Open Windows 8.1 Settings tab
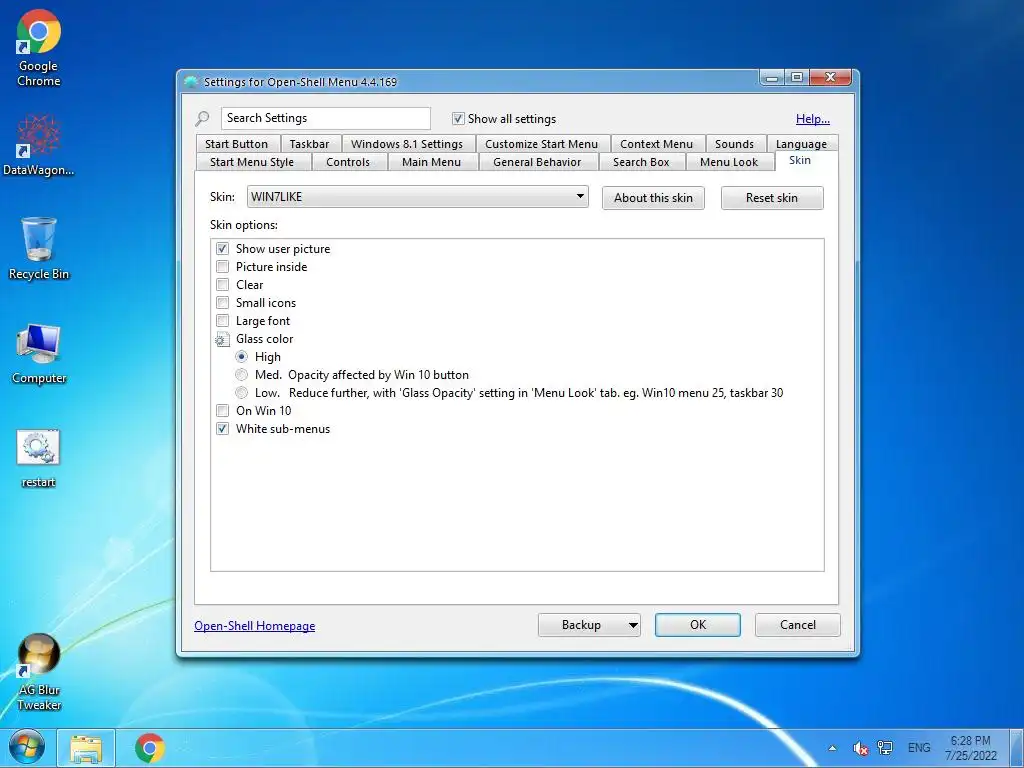Viewport: 1024px width, 768px height. point(407,144)
